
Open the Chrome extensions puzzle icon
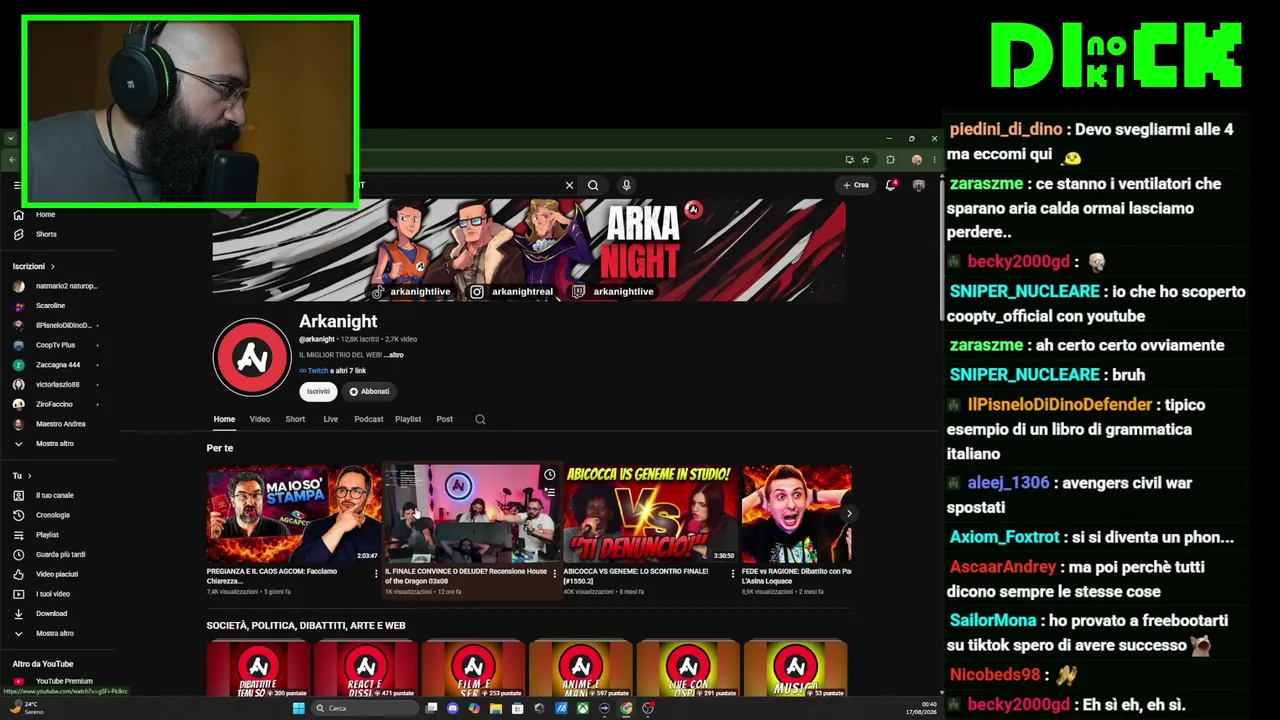pyautogui.click(x=890, y=159)
